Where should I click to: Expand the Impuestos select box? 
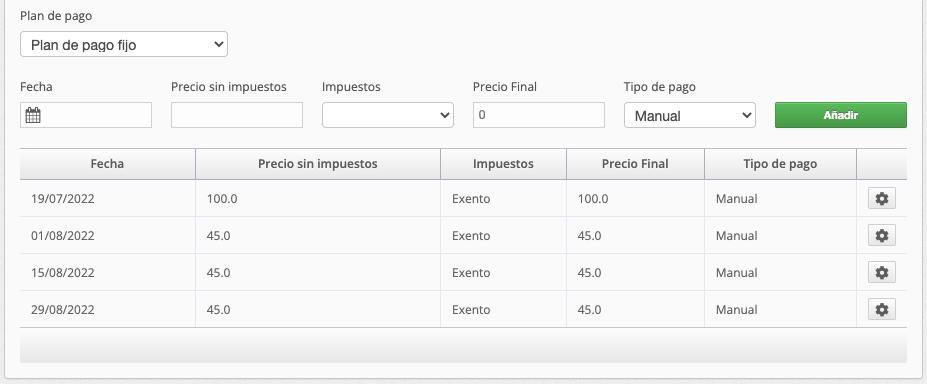click(387, 115)
